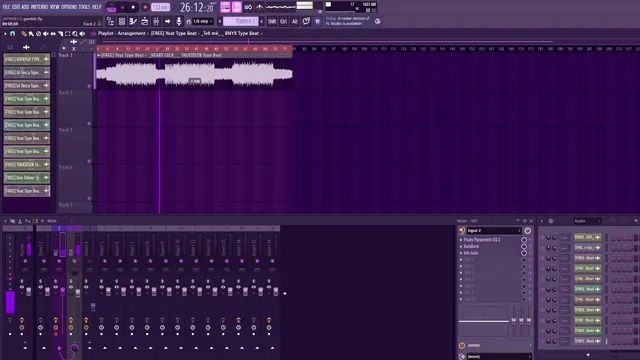Select the playlist draw pencil tool
640x360 pixels.
coord(24,34)
